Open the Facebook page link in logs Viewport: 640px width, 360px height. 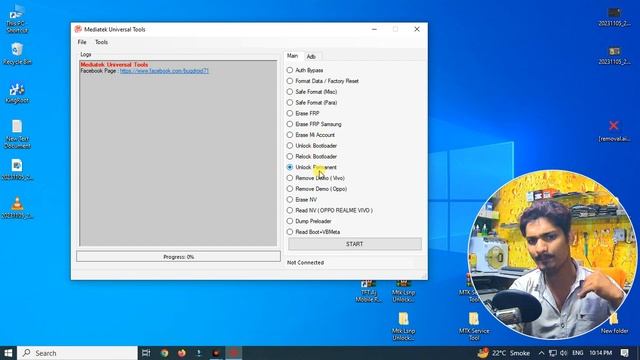point(164,71)
